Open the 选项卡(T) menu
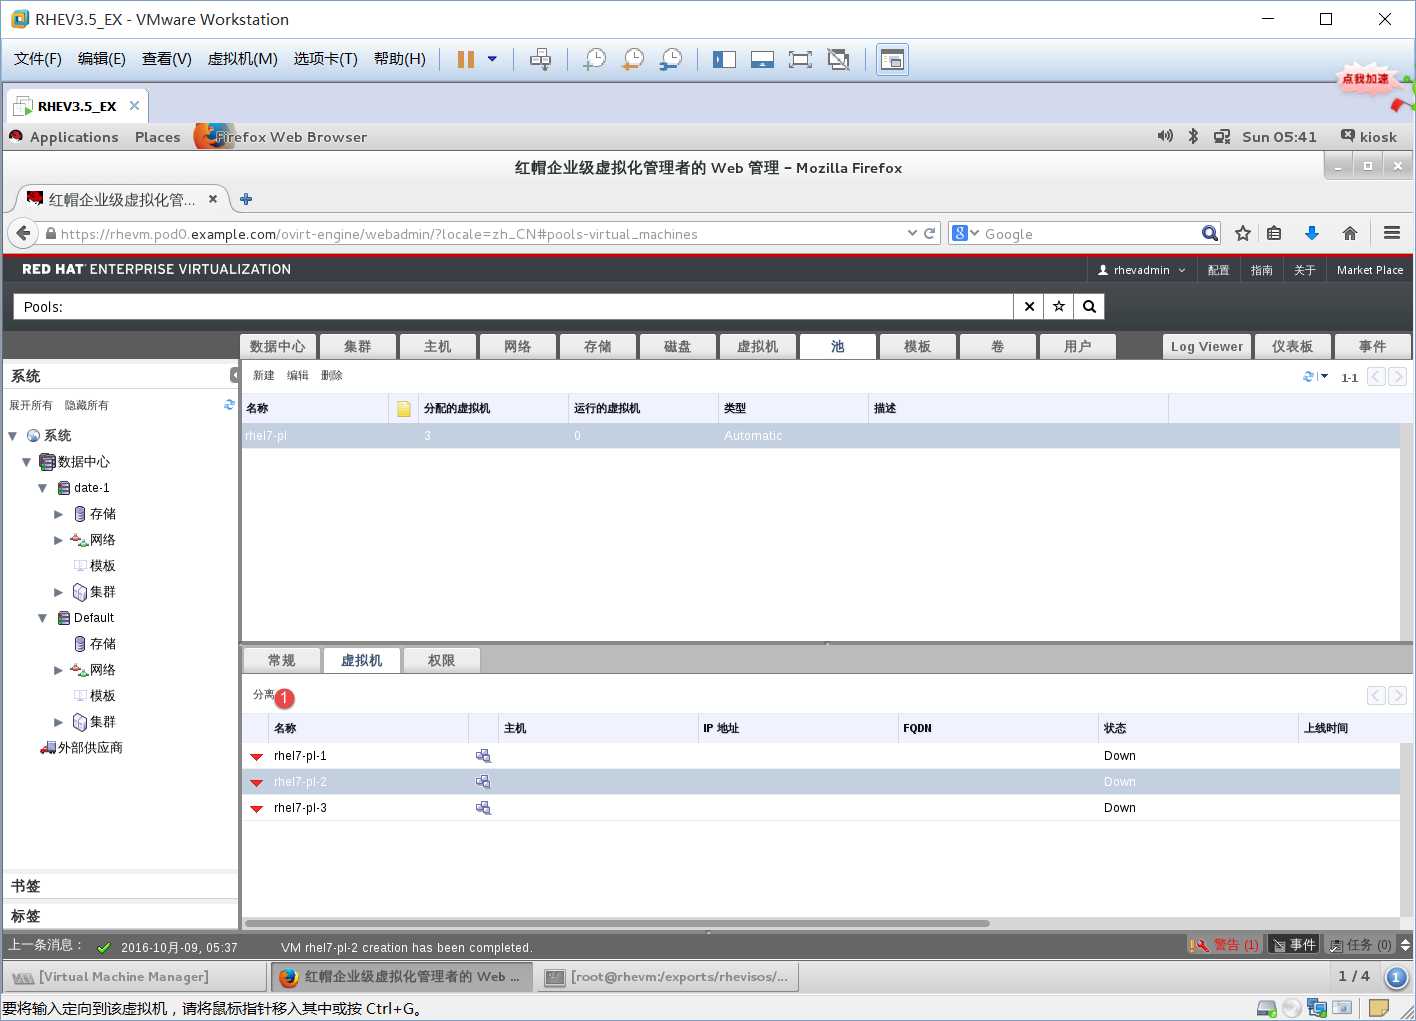 [325, 59]
